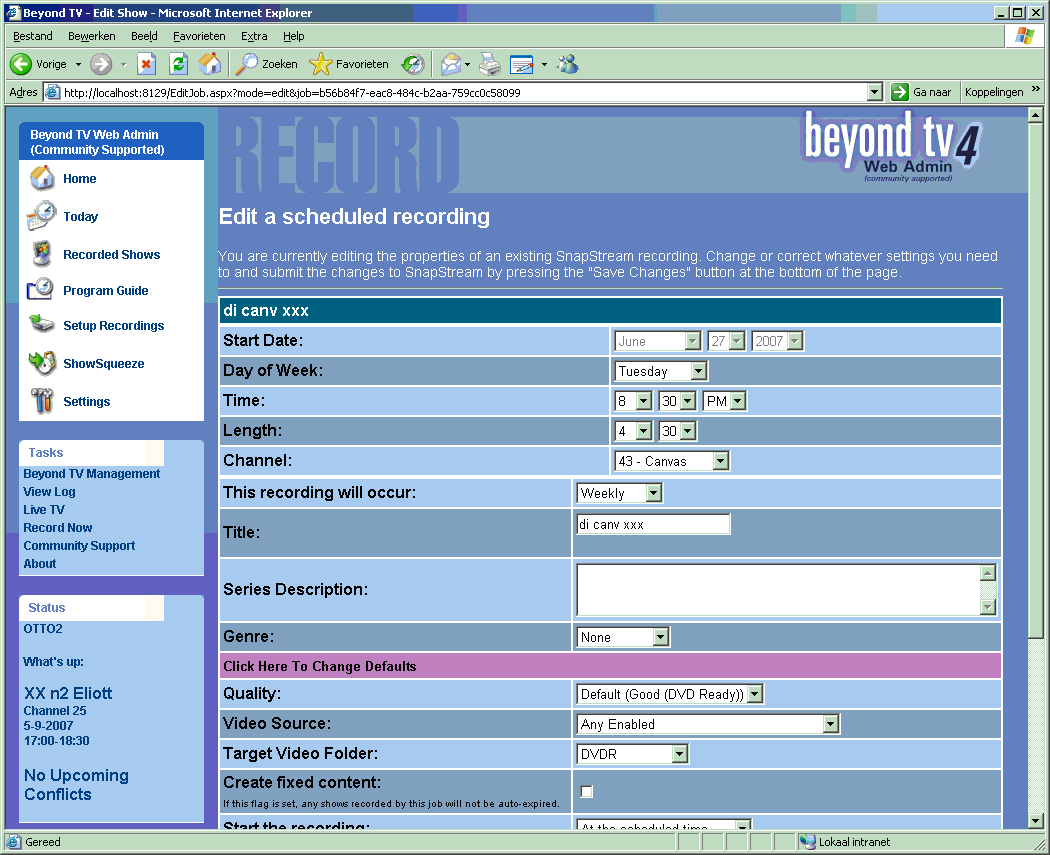
Task: Open the Length minutes dropdown
Action: [678, 431]
